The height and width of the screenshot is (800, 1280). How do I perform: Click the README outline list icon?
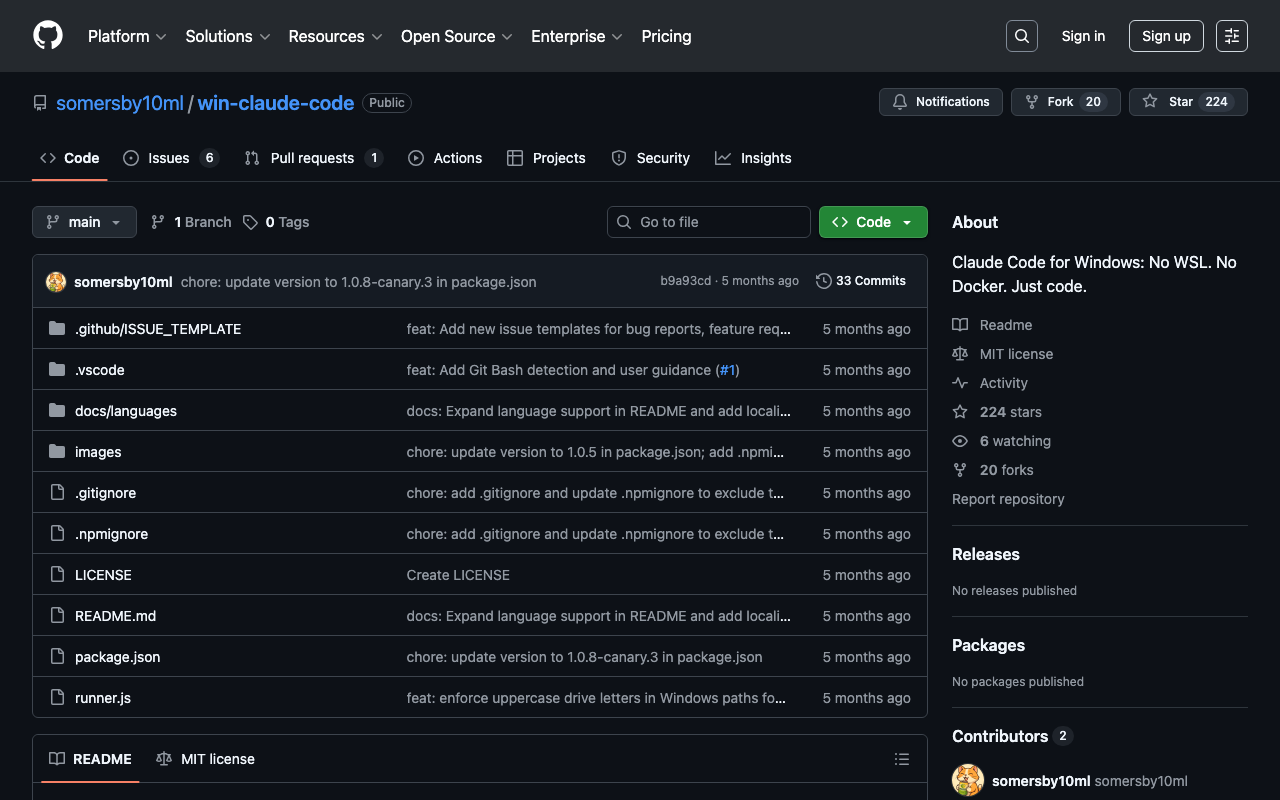tap(901, 759)
